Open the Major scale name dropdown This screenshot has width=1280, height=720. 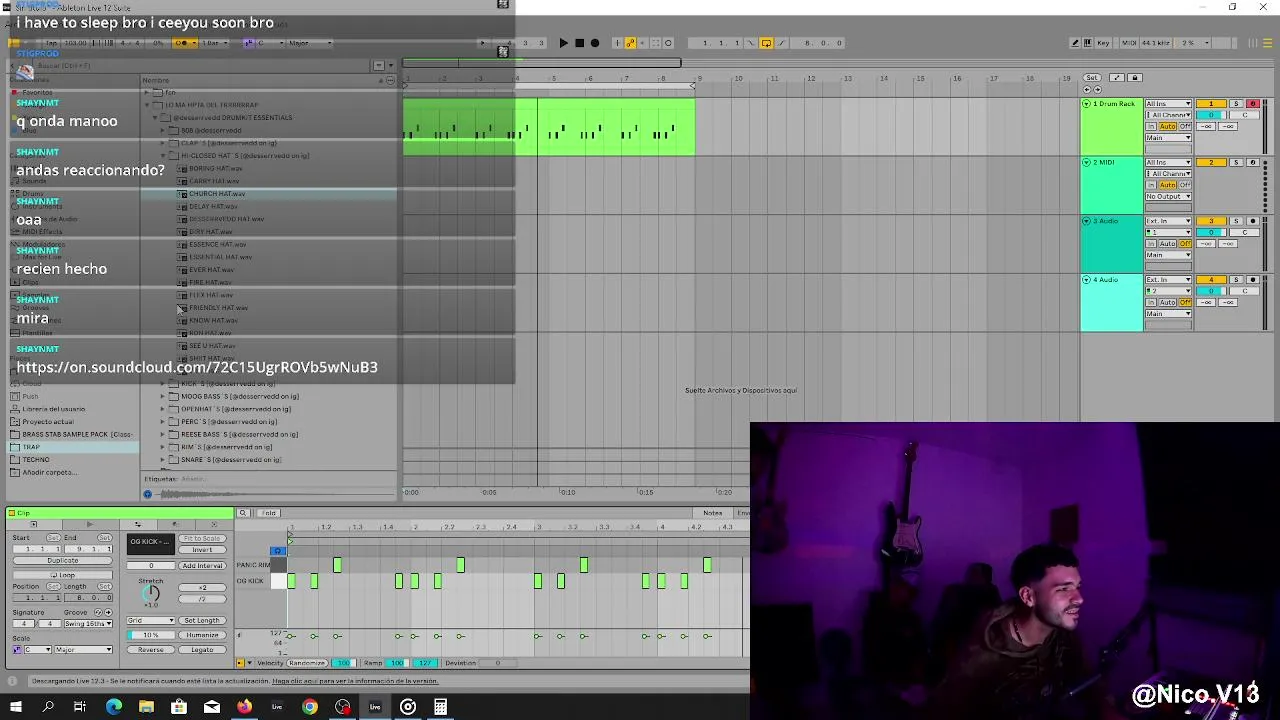83,650
